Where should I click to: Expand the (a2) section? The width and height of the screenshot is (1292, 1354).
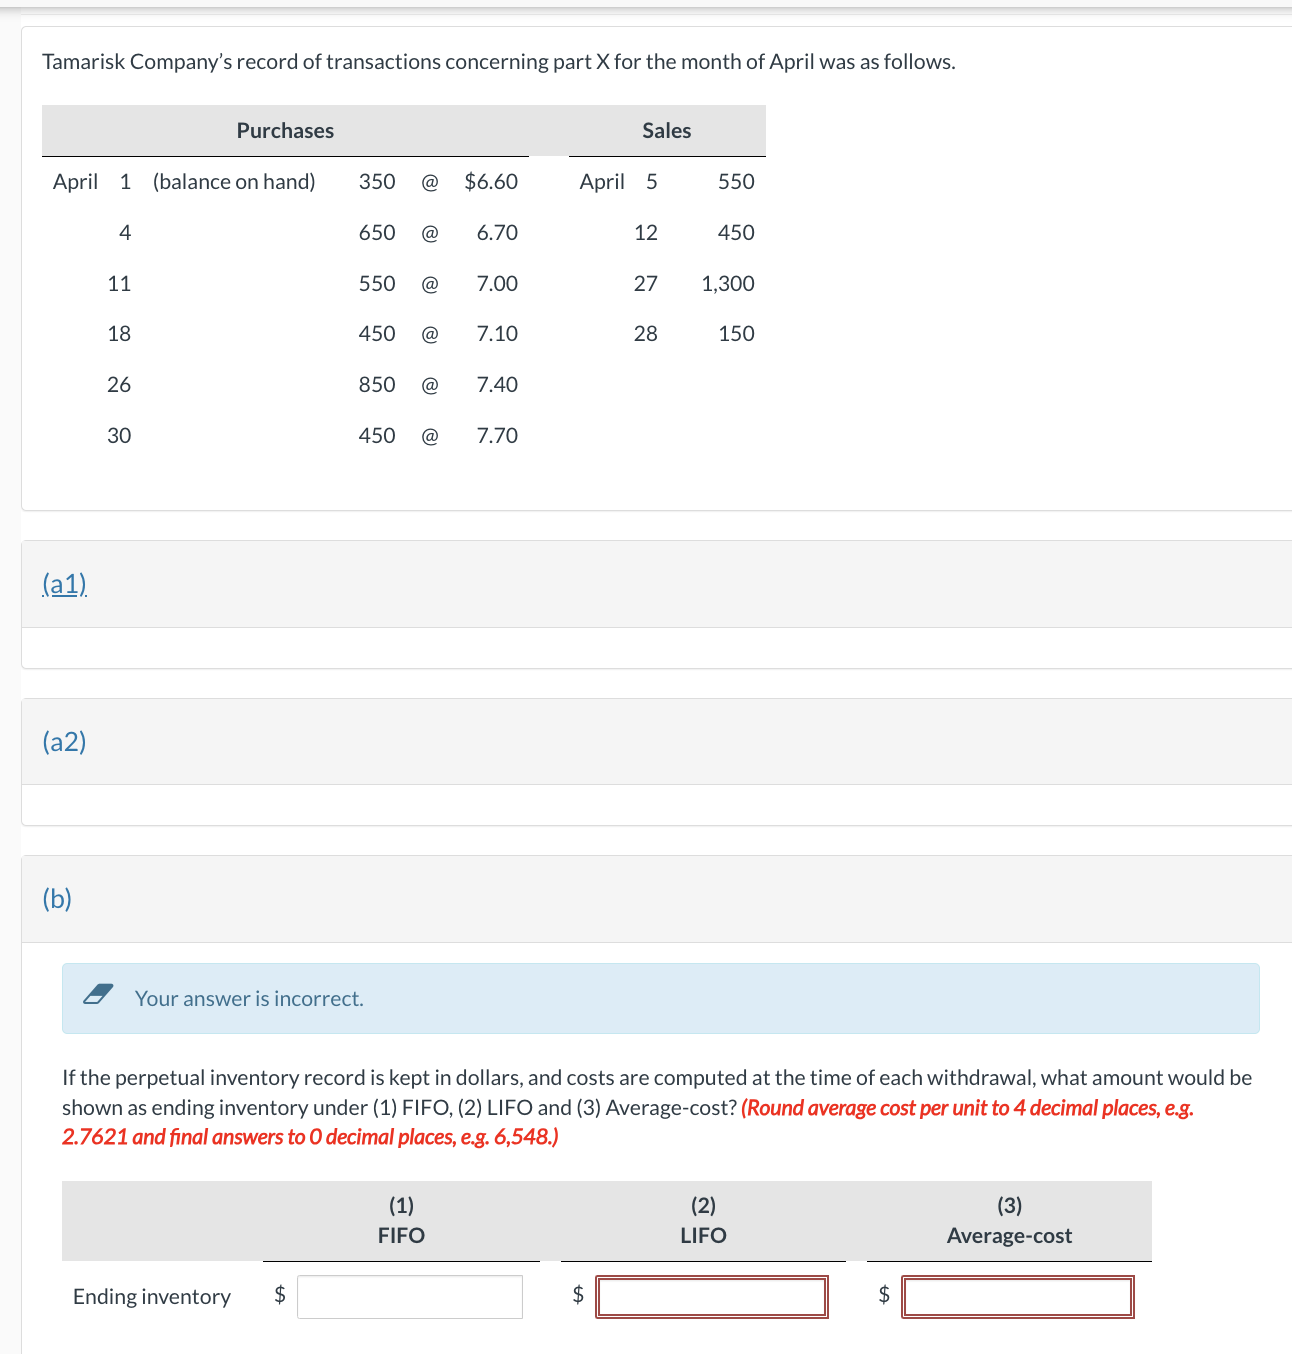pyautogui.click(x=64, y=741)
